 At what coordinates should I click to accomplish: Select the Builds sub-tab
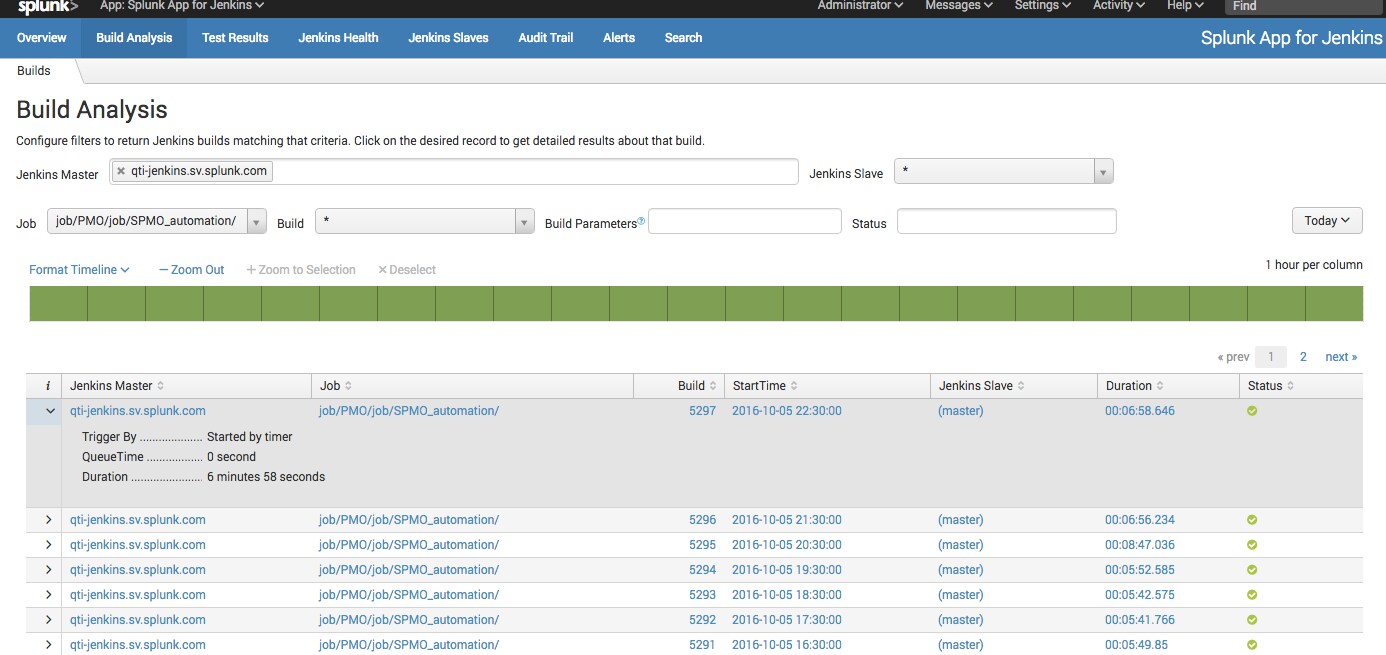click(x=34, y=71)
